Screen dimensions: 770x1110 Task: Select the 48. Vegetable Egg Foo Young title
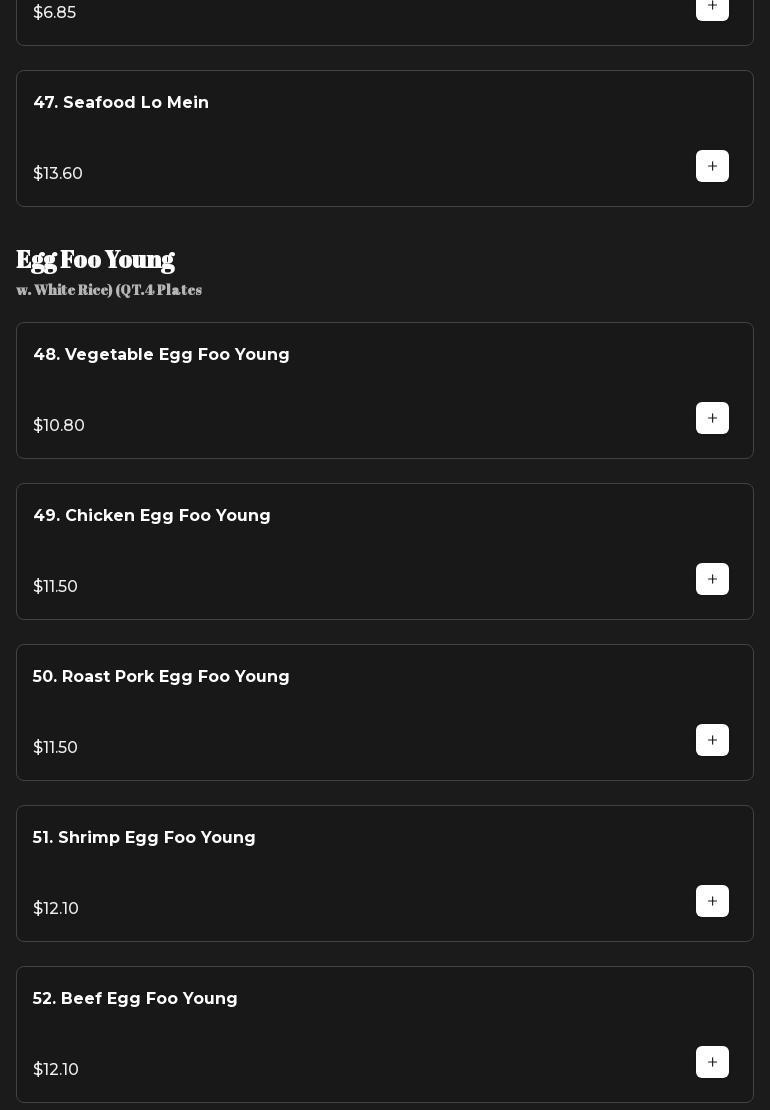[x=161, y=355]
